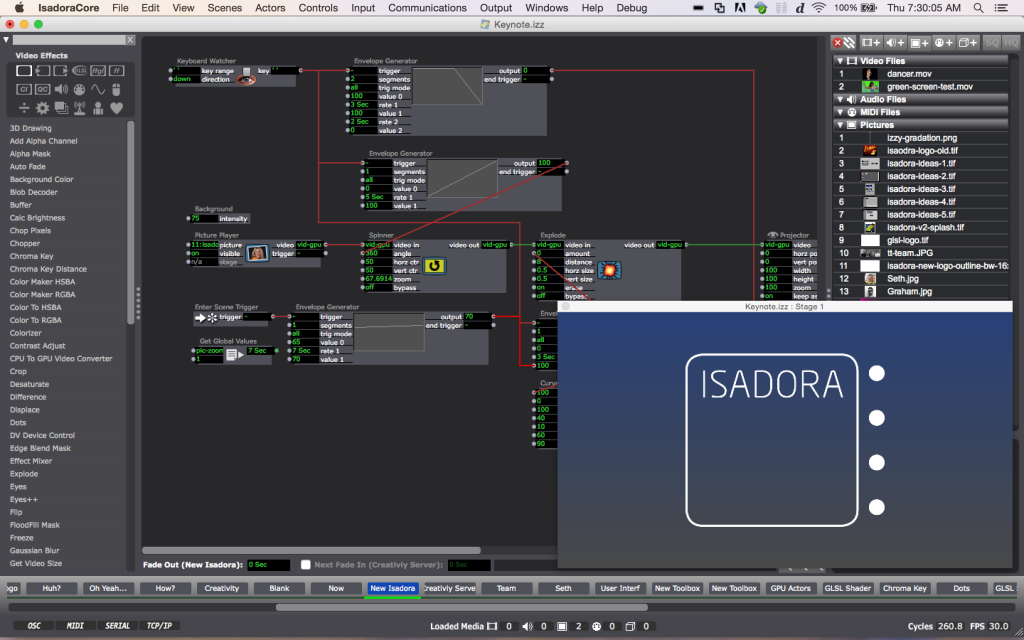Click the add 3D object icon

pyautogui.click(x=967, y=43)
